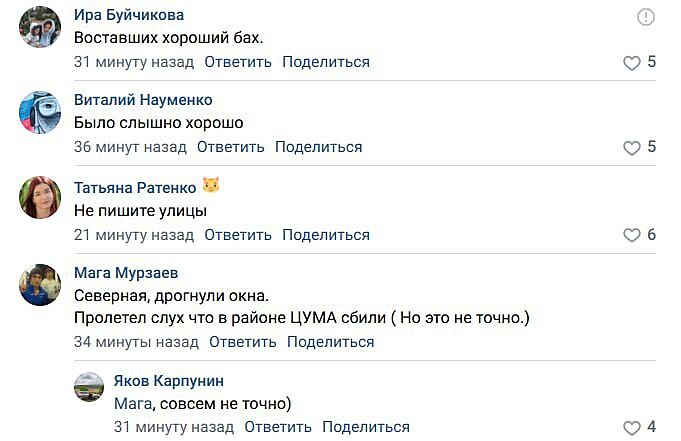681x441 pixels.
Task: Open Татьяна Ратенко's avatar photo
Action: coord(40,197)
